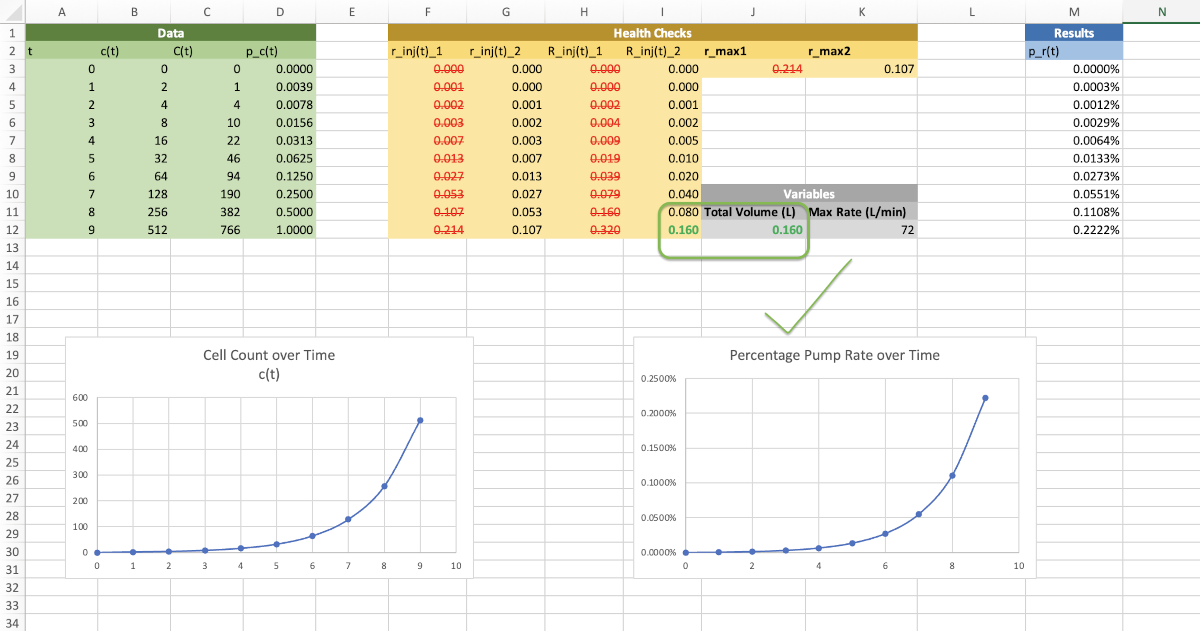Click the gray Variables header cell
This screenshot has height=631, width=1200.
click(x=808, y=194)
